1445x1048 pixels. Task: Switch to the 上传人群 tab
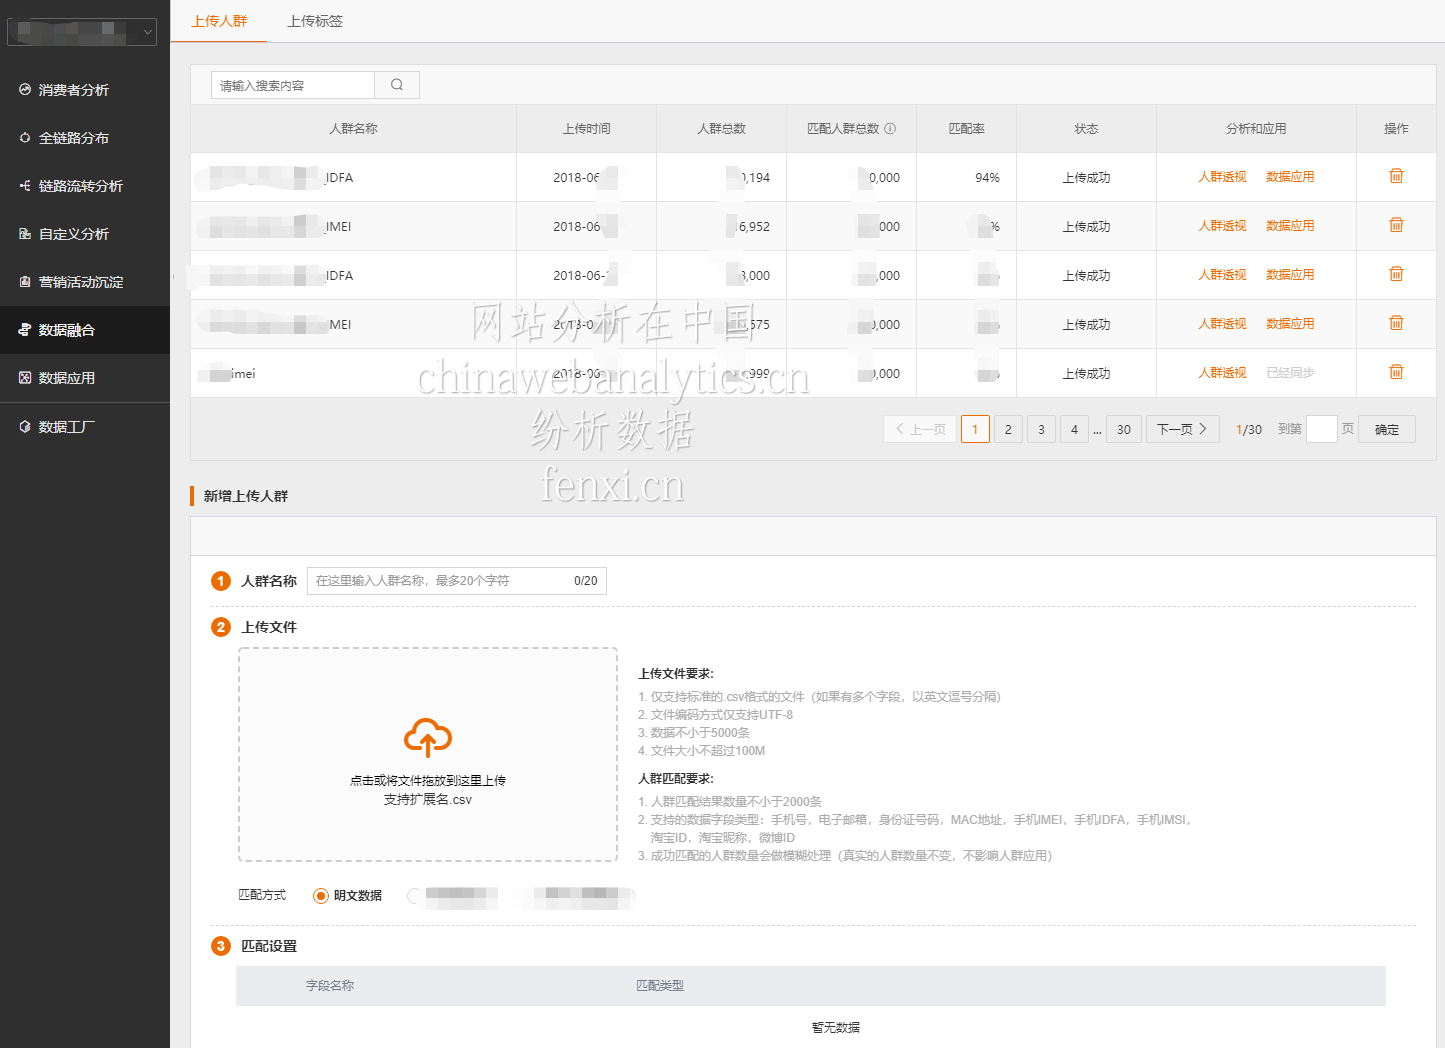(x=219, y=21)
